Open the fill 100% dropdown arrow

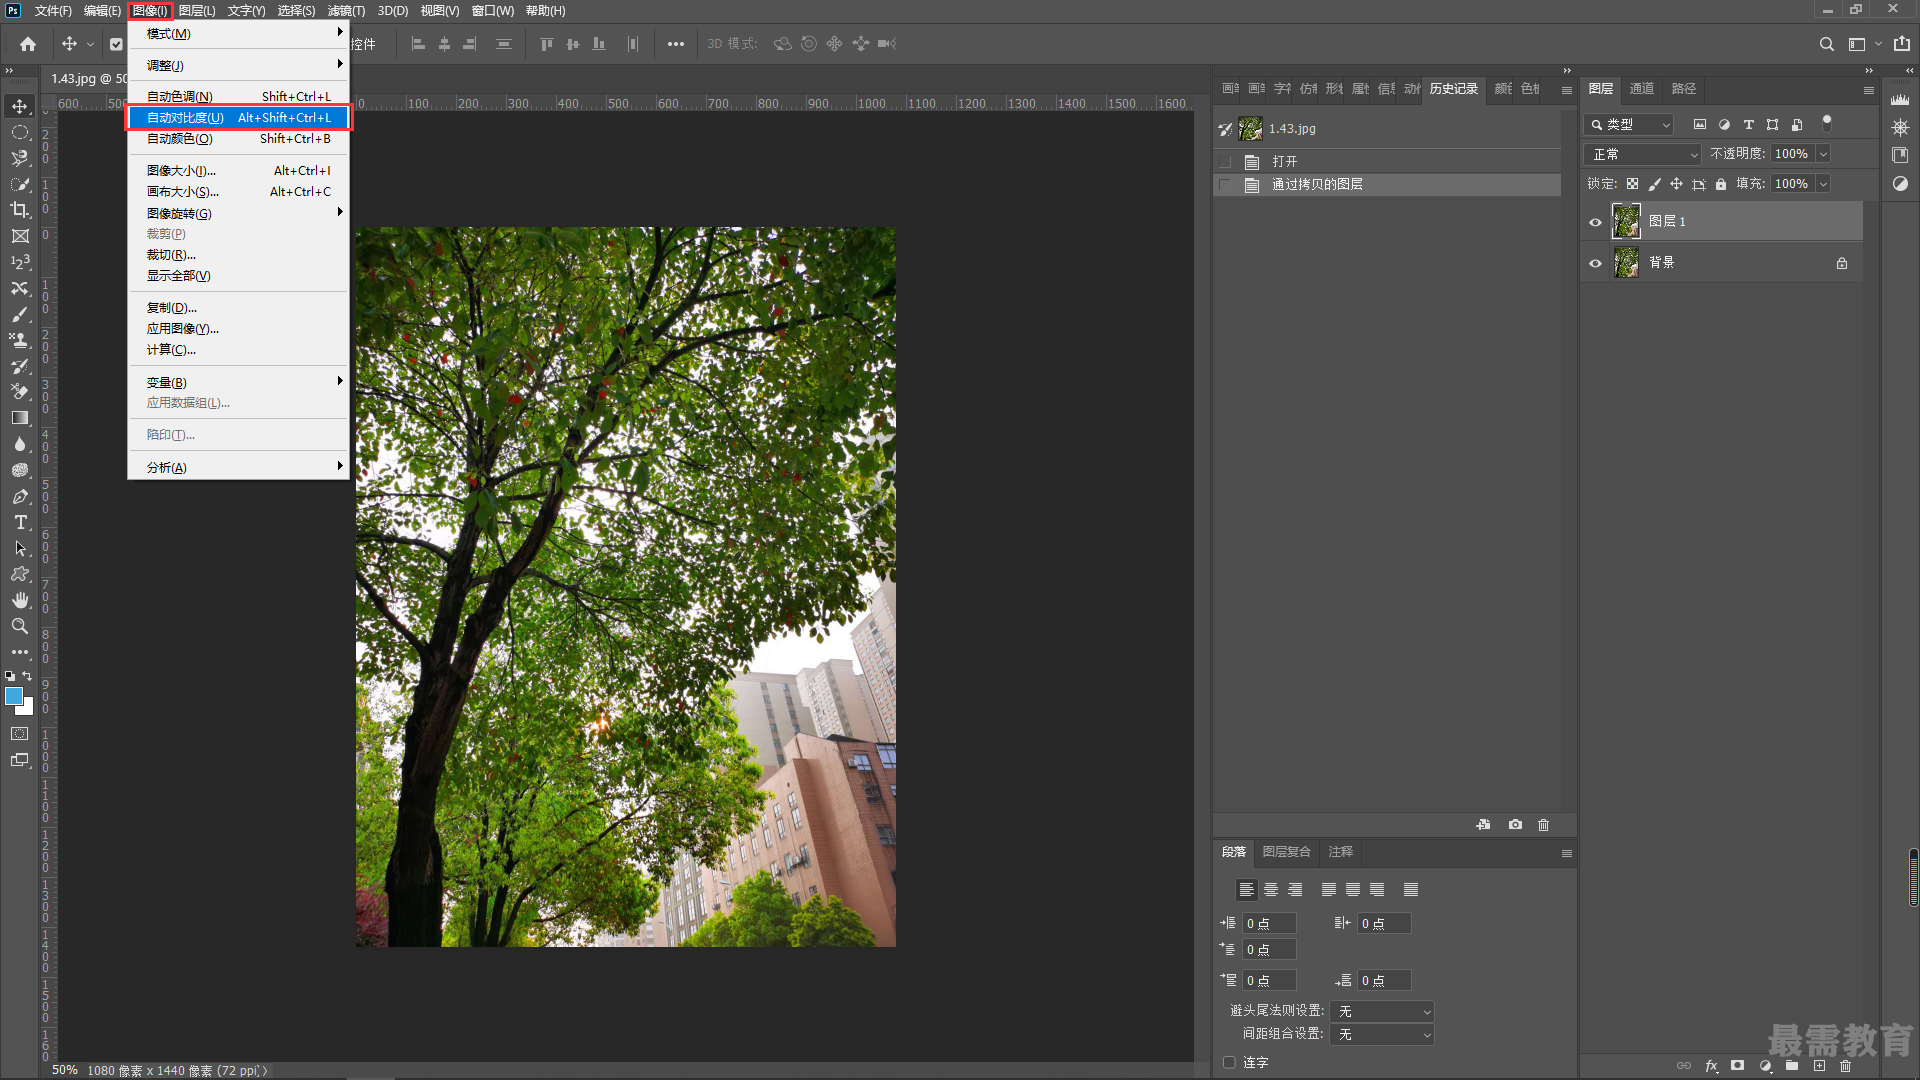(1823, 184)
